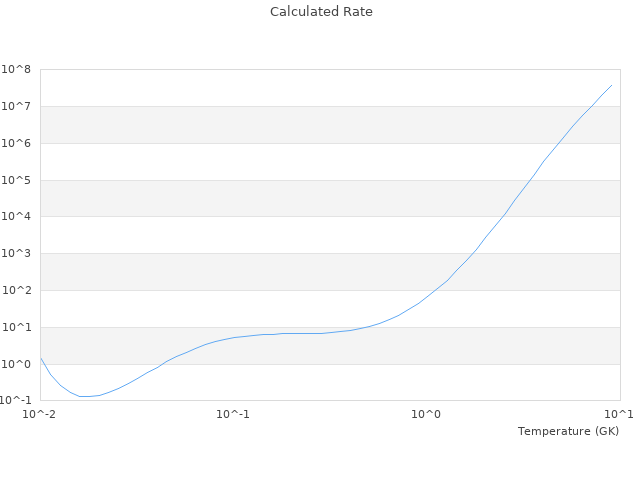Click the 10^-1 label on the x-axis
The width and height of the screenshot is (640, 480).
[232, 414]
